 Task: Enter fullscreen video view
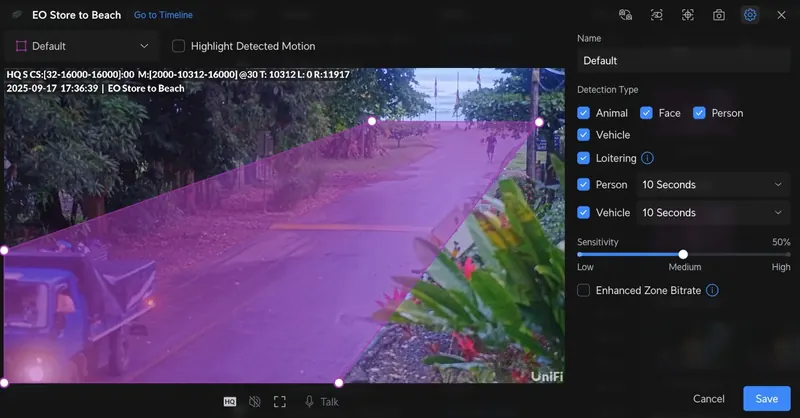click(280, 402)
